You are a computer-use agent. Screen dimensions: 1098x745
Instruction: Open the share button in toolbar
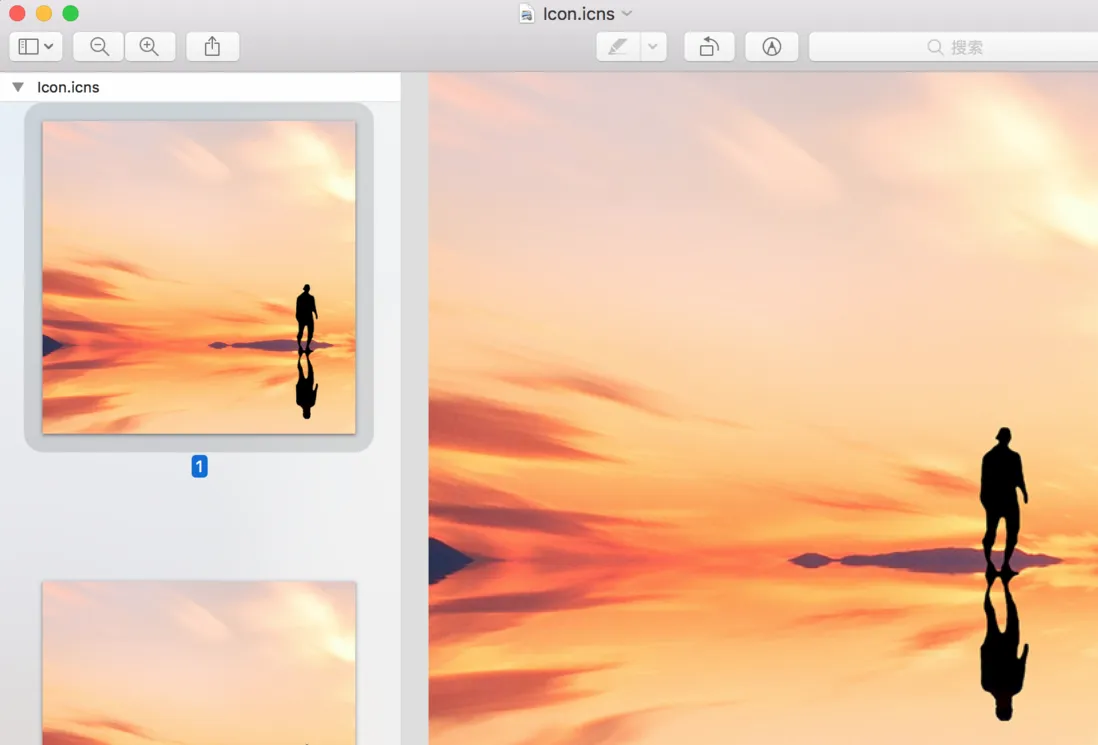click(x=212, y=47)
